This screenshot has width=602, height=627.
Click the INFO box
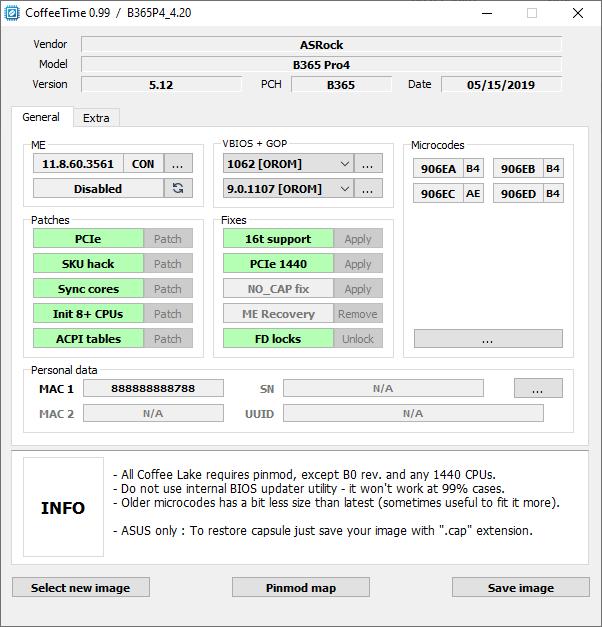pos(64,507)
